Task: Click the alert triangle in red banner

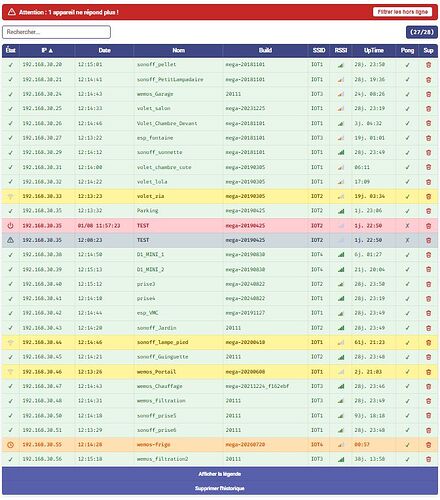Action: coord(12,12)
